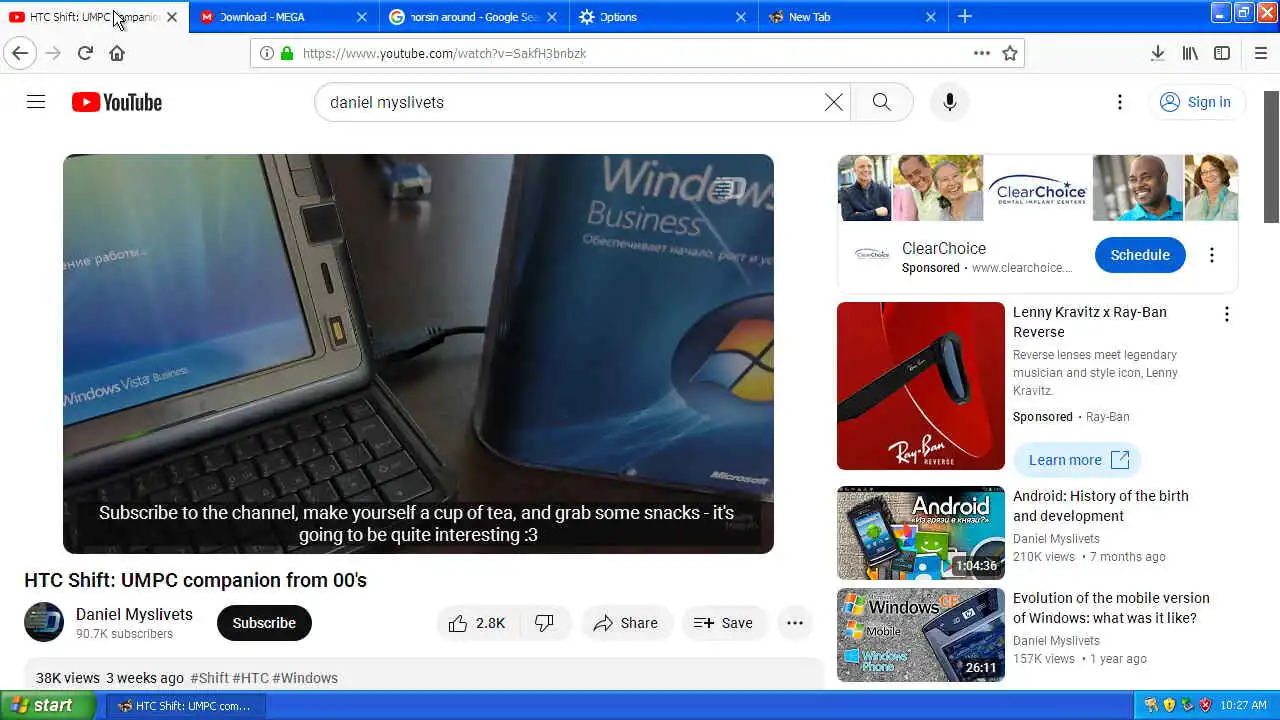This screenshot has width=1280, height=720.
Task: Go to the YouTube home logo
Action: (x=117, y=102)
